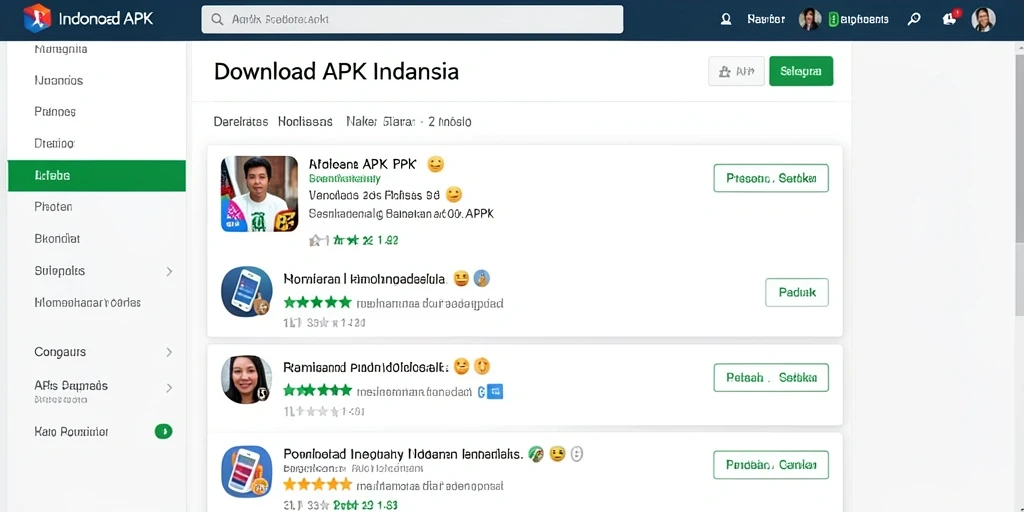This screenshot has height=512, width=1024.
Task: Open the Raeber user account link
Action: point(765,20)
